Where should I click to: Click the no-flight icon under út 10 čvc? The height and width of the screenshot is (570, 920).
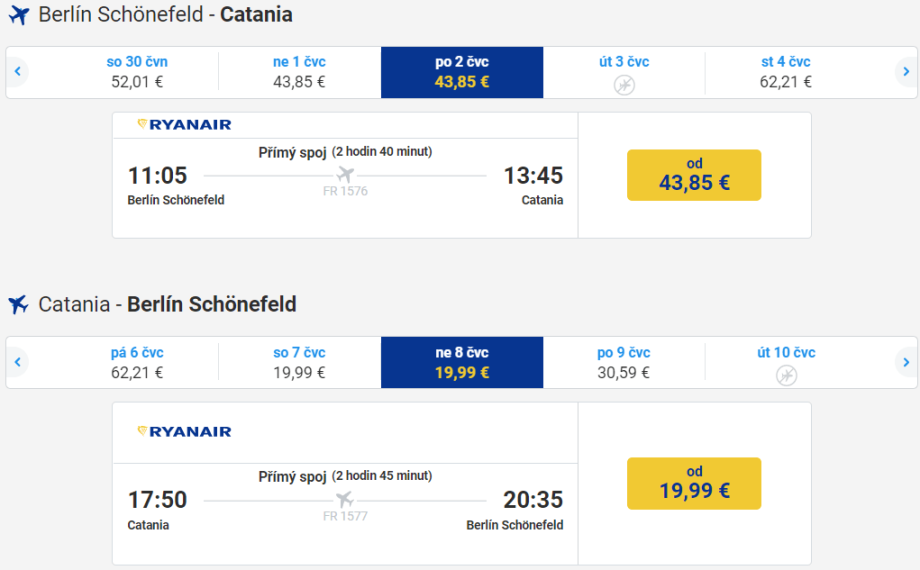pyautogui.click(x=786, y=375)
